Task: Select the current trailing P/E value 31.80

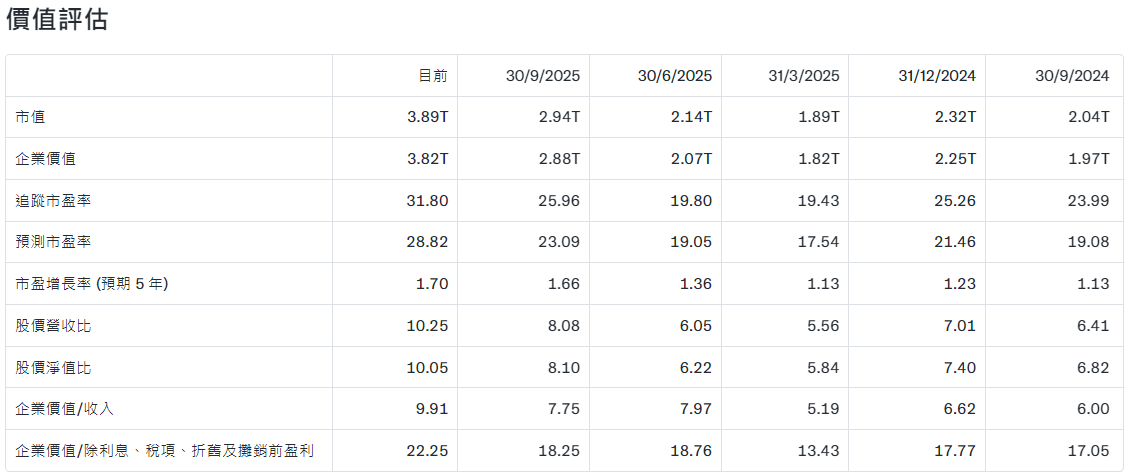Action: click(428, 201)
